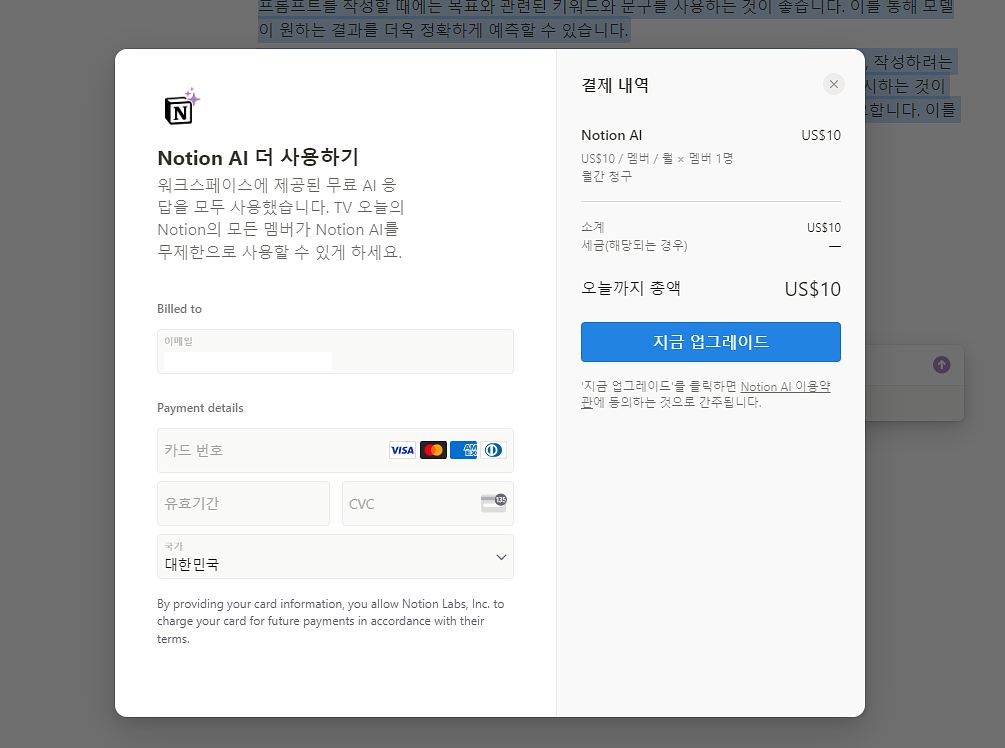Viewport: 1005px width, 748px height.
Task: Focus the CVC input field
Action: (x=428, y=503)
